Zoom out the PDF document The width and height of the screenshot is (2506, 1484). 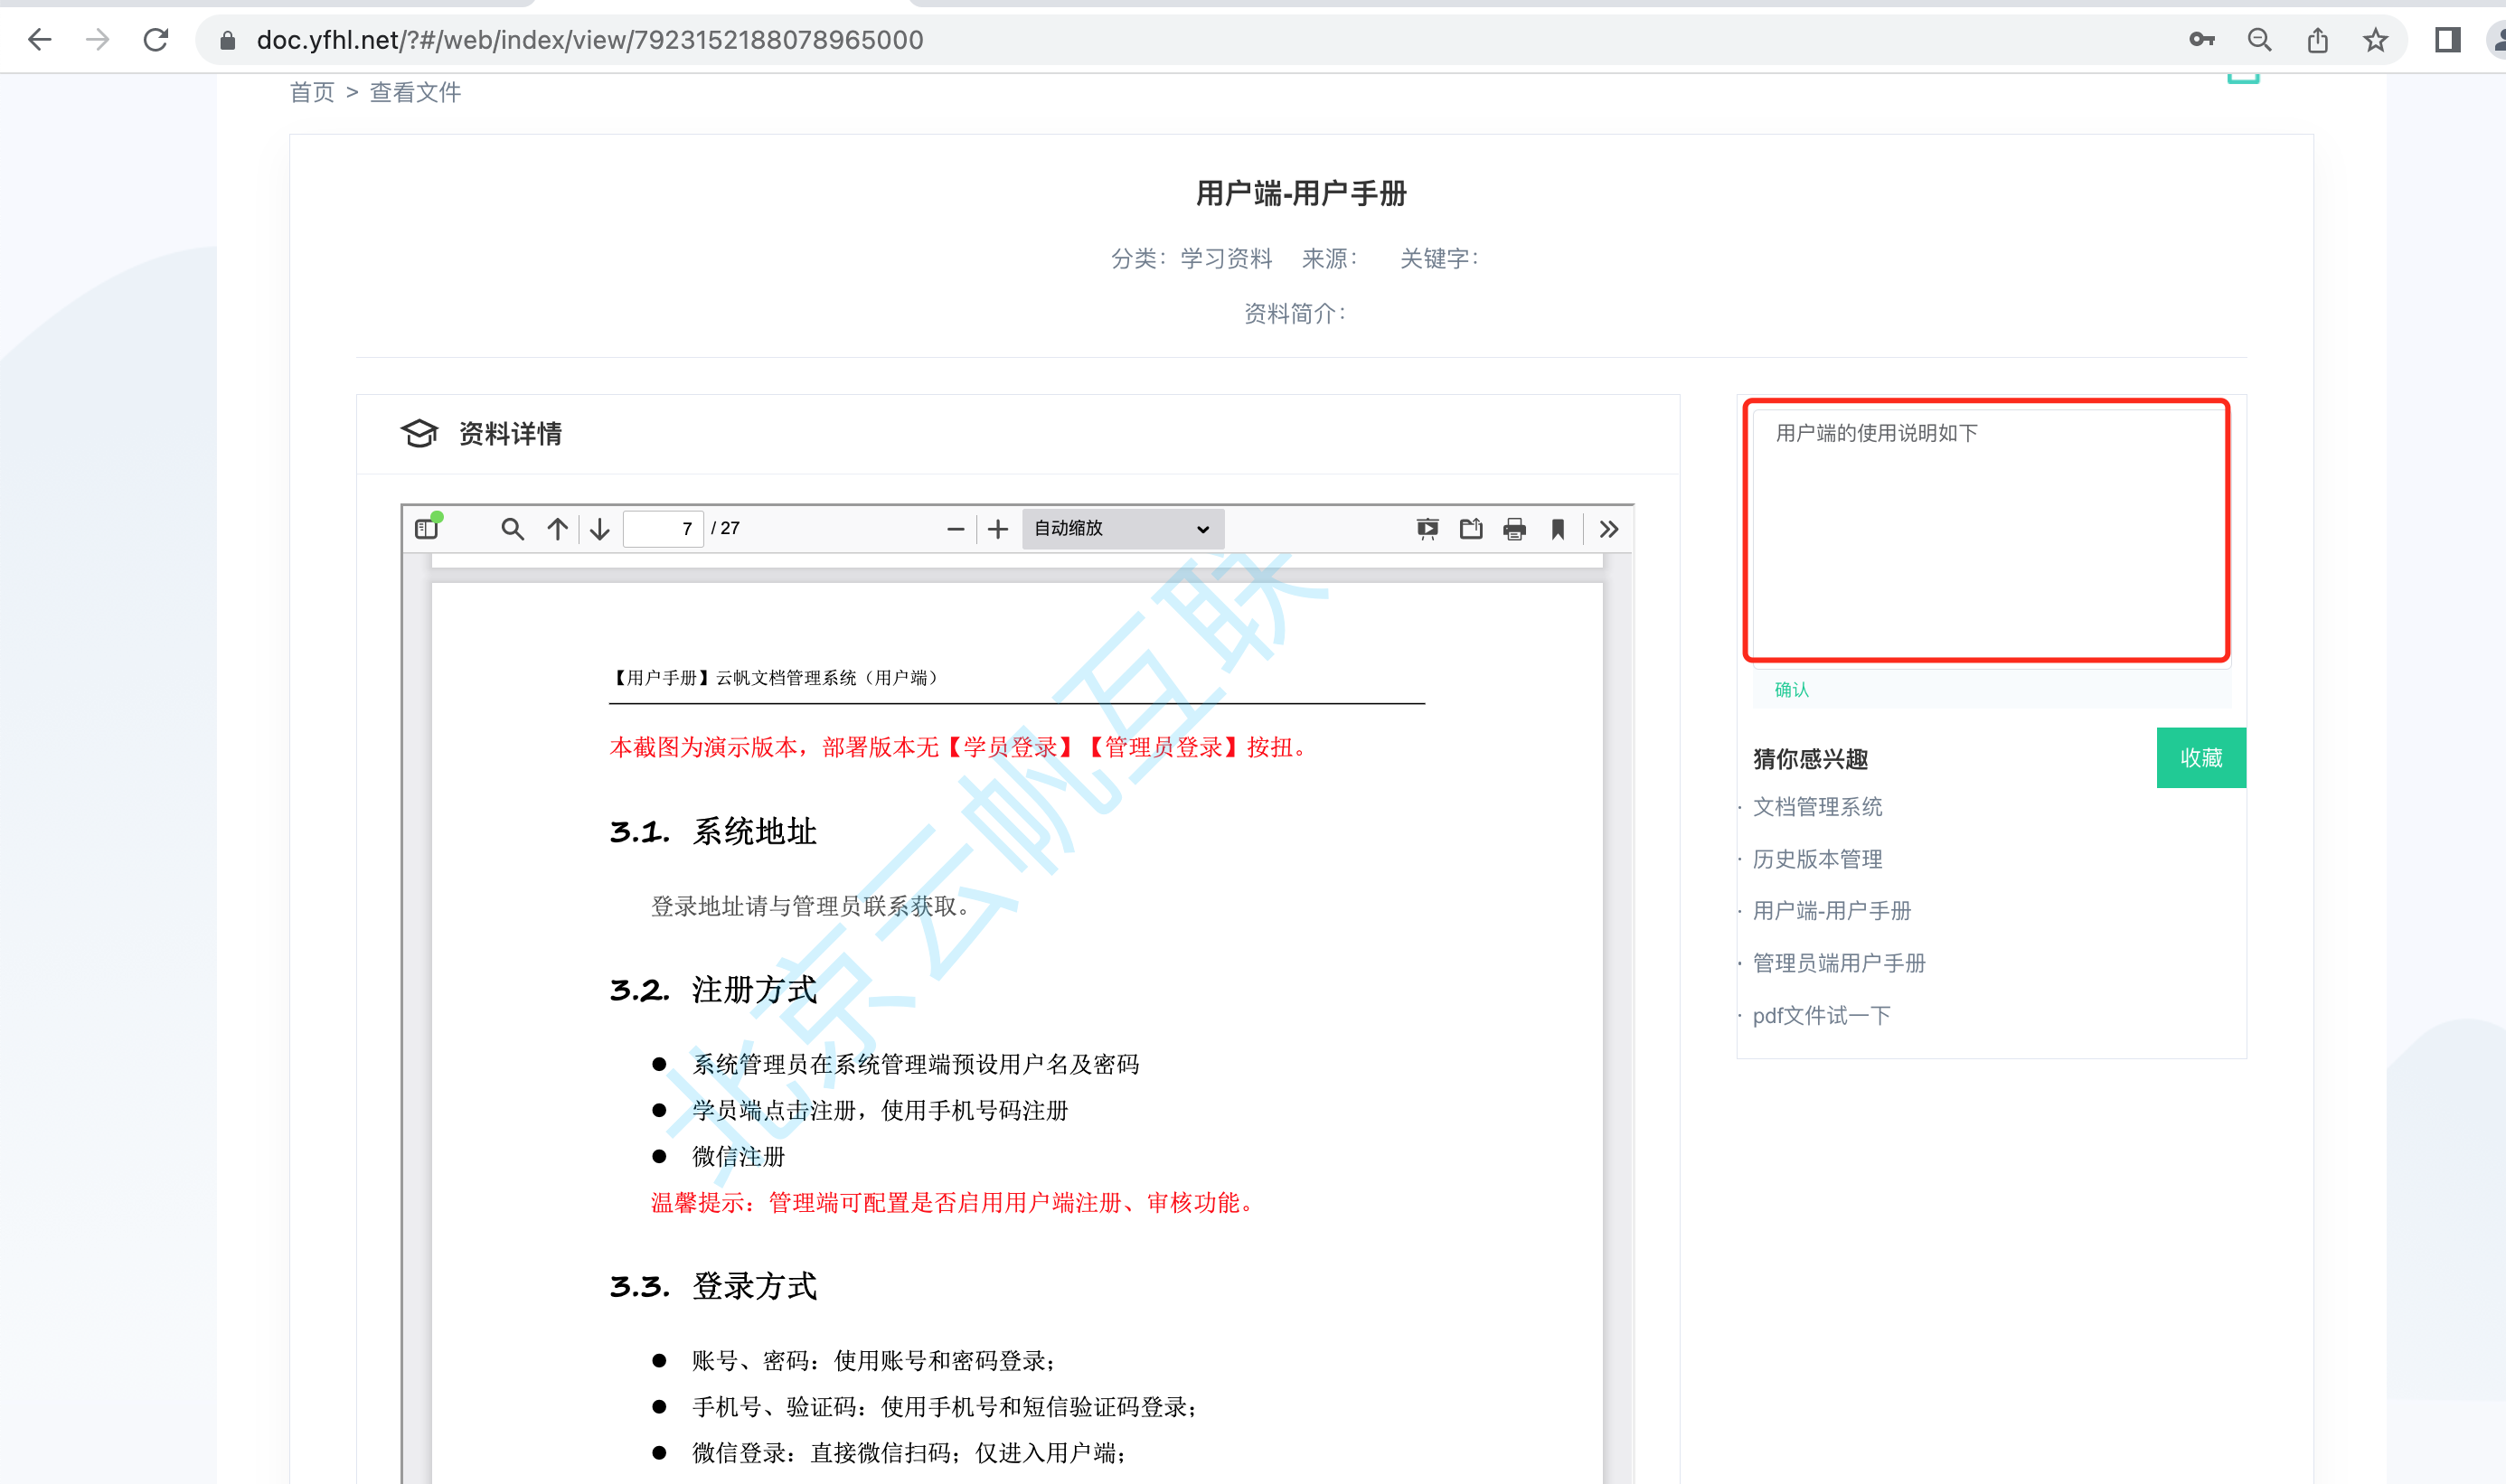pos(955,529)
